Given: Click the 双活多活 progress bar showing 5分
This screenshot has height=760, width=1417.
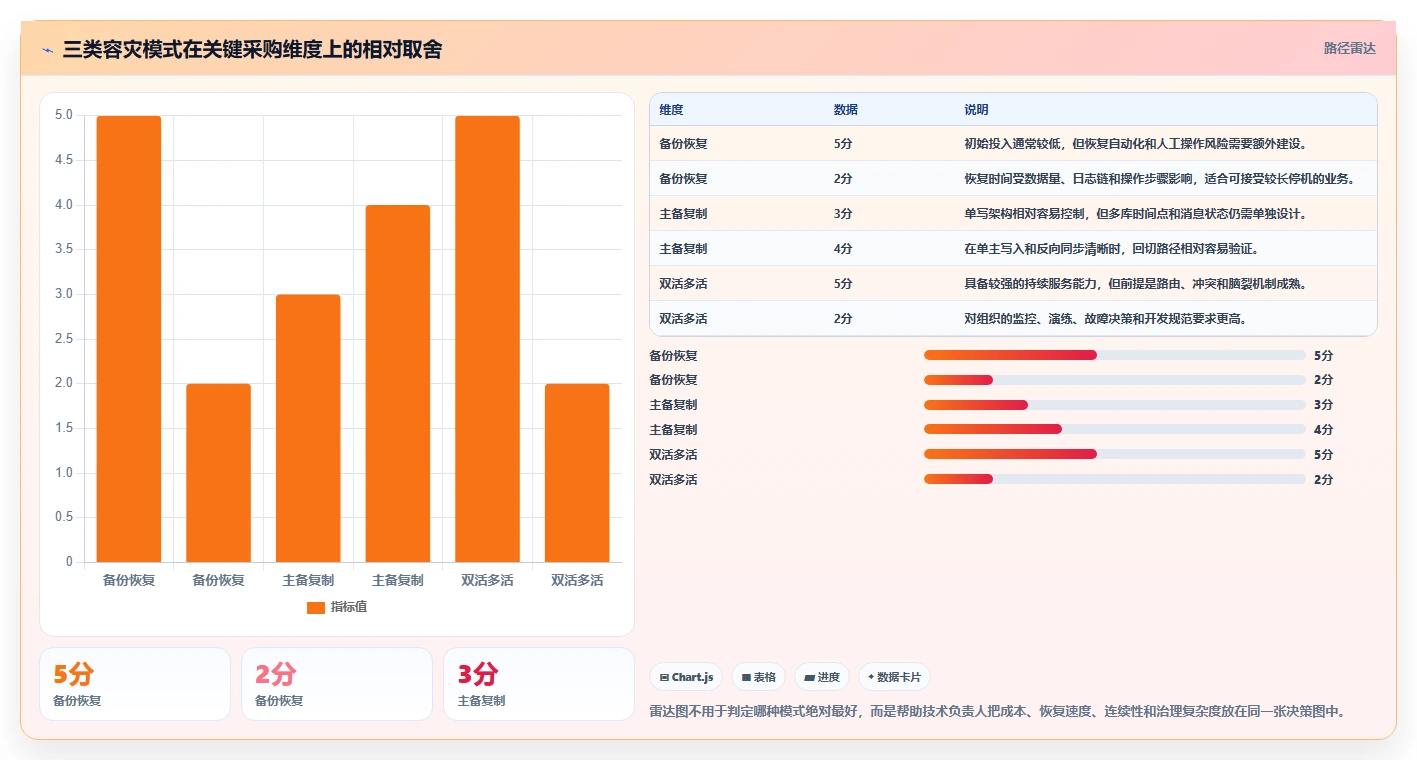Looking at the screenshot, I should (x=1114, y=454).
